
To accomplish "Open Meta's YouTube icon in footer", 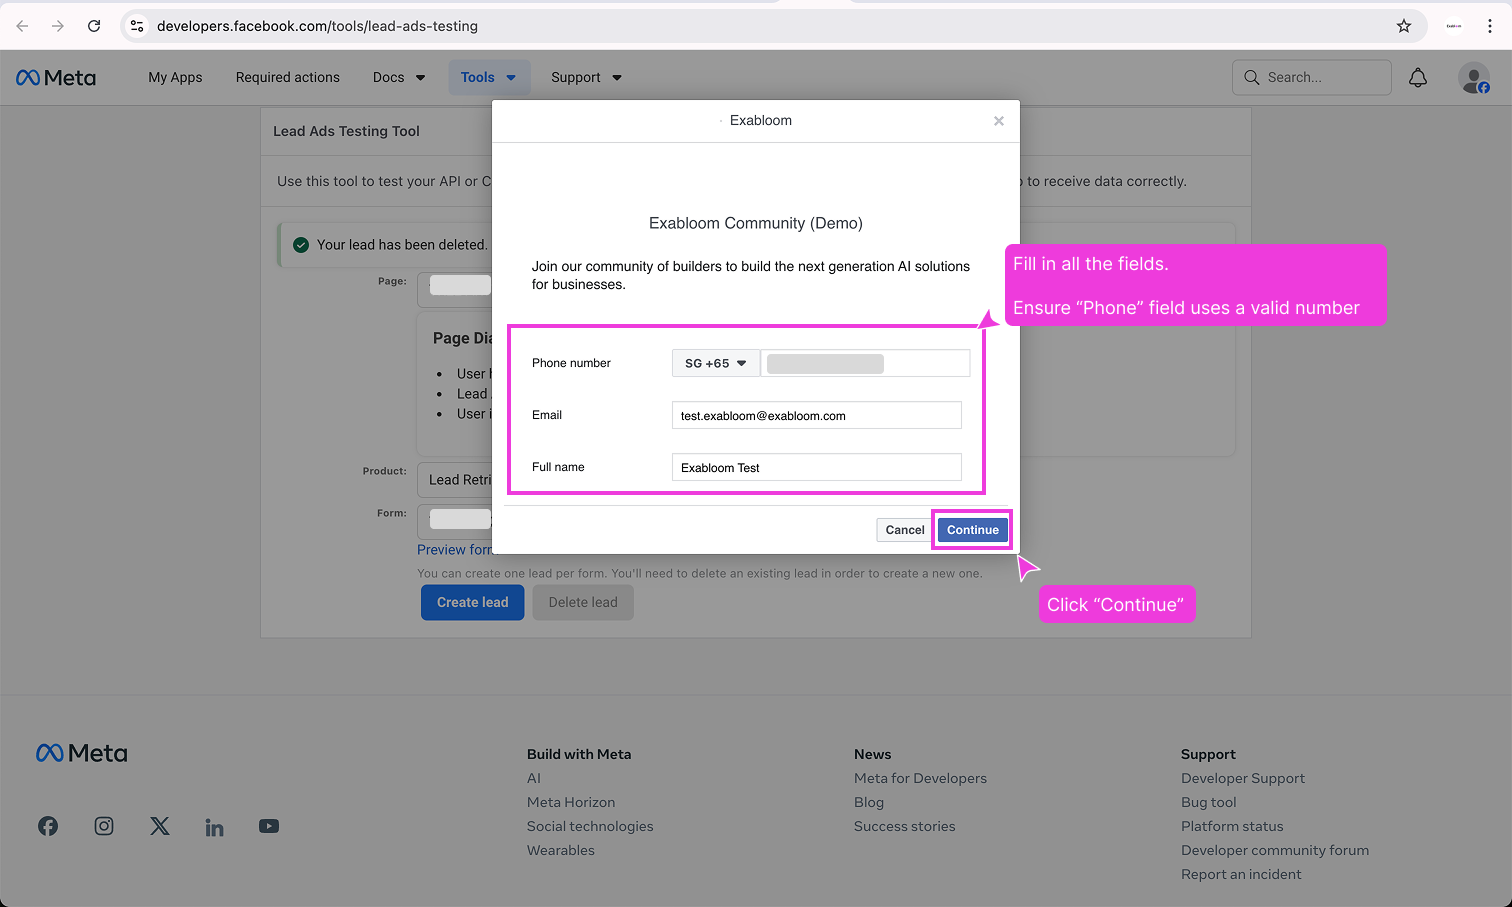I will click(269, 826).
